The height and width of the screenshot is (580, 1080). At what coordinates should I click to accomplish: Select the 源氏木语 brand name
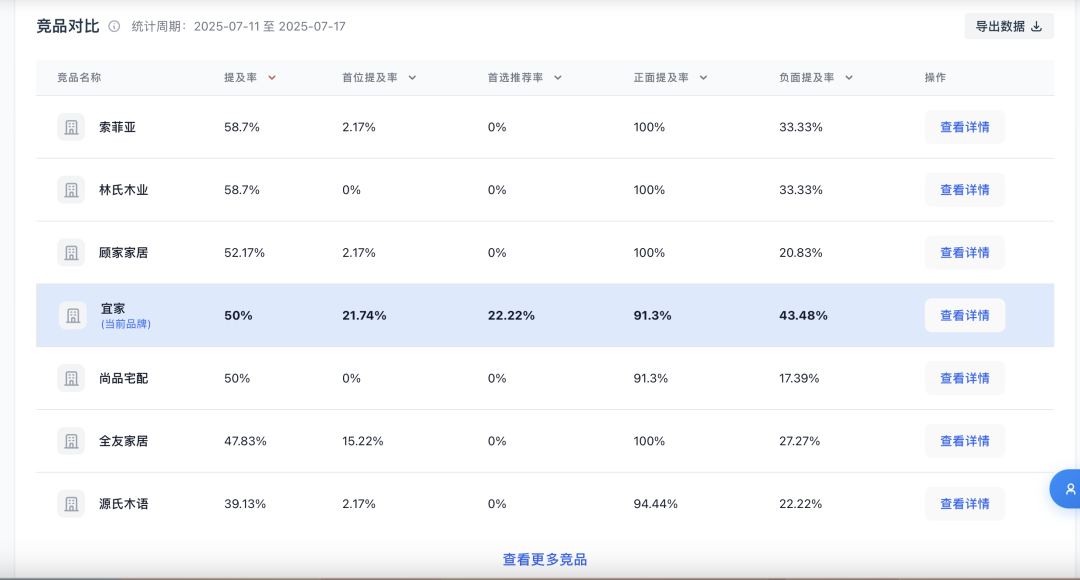click(x=123, y=504)
